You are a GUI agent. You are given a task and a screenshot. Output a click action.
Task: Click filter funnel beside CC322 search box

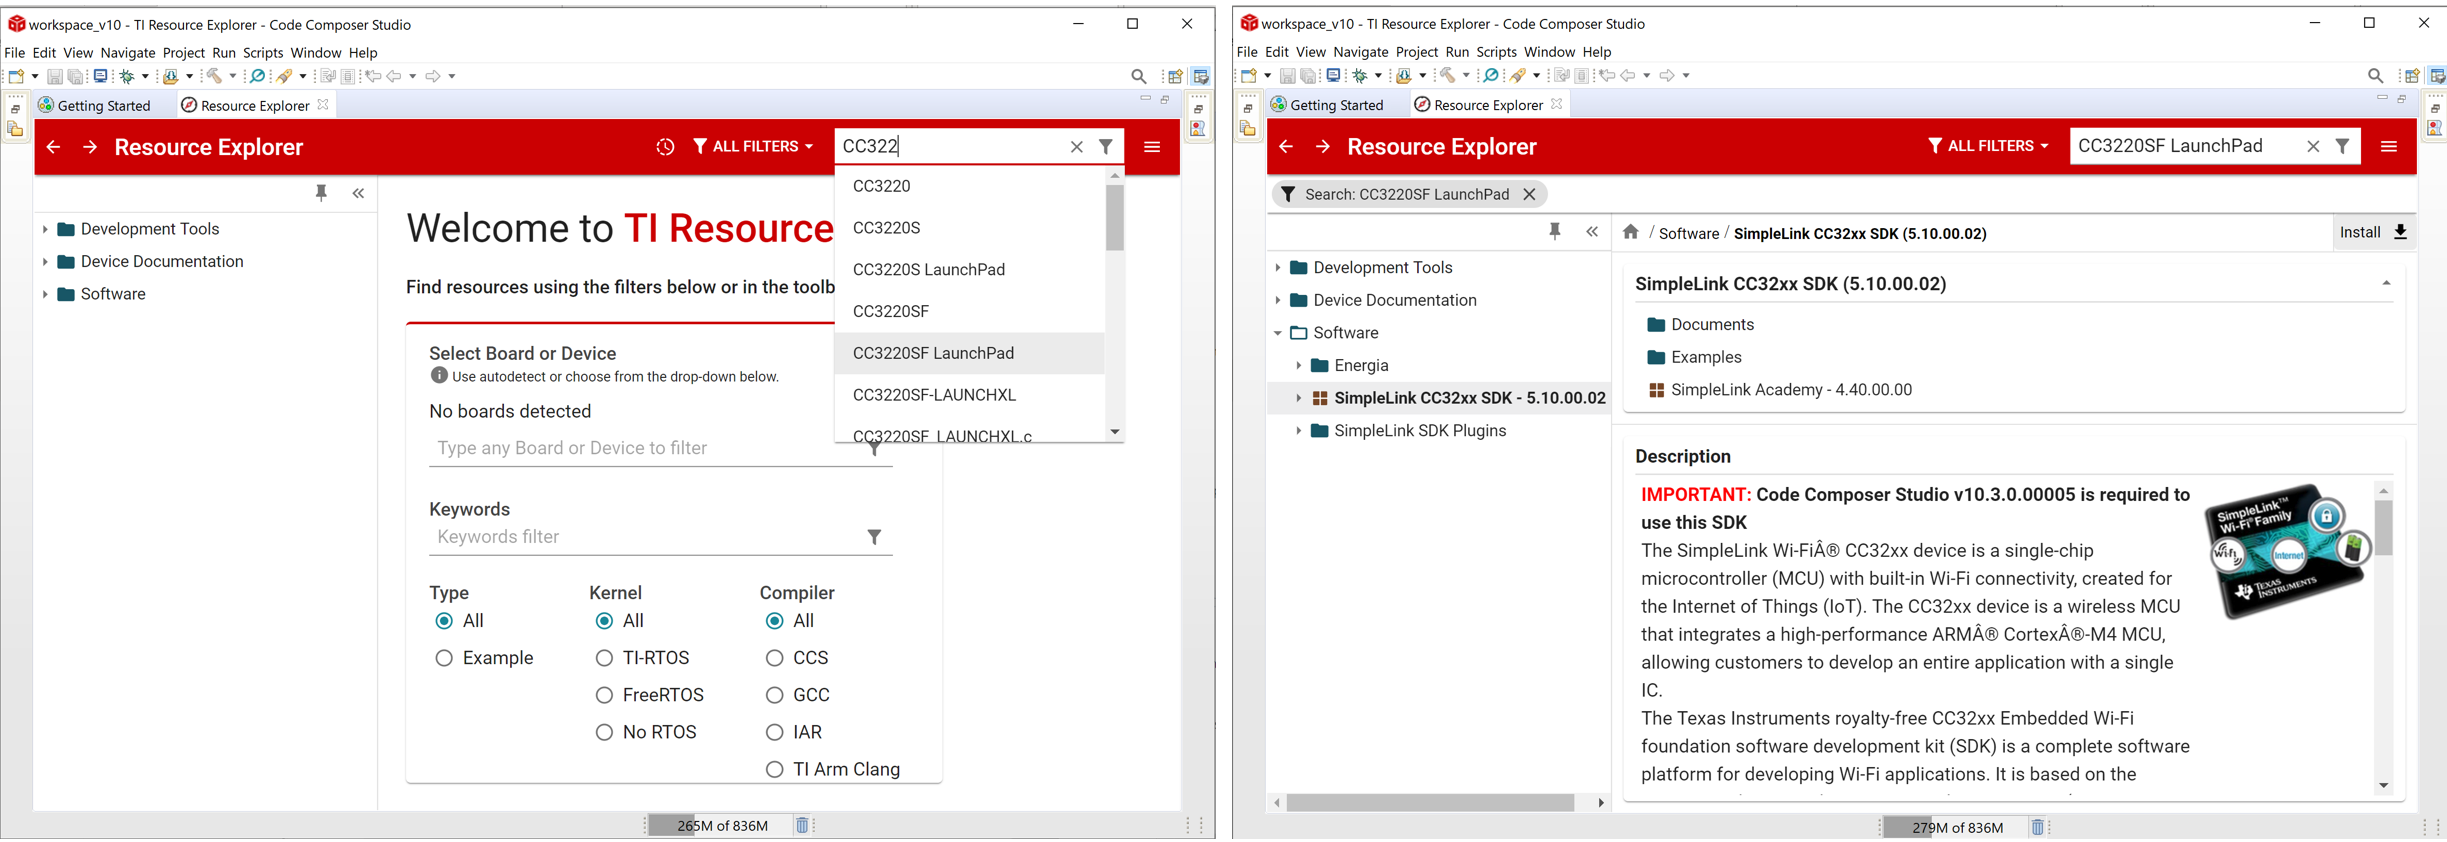(1105, 147)
